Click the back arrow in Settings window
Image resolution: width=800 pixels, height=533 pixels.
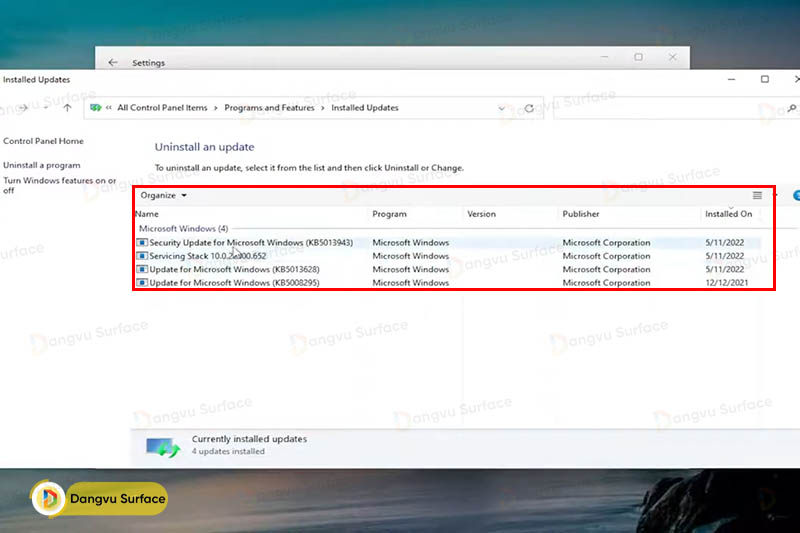(113, 62)
